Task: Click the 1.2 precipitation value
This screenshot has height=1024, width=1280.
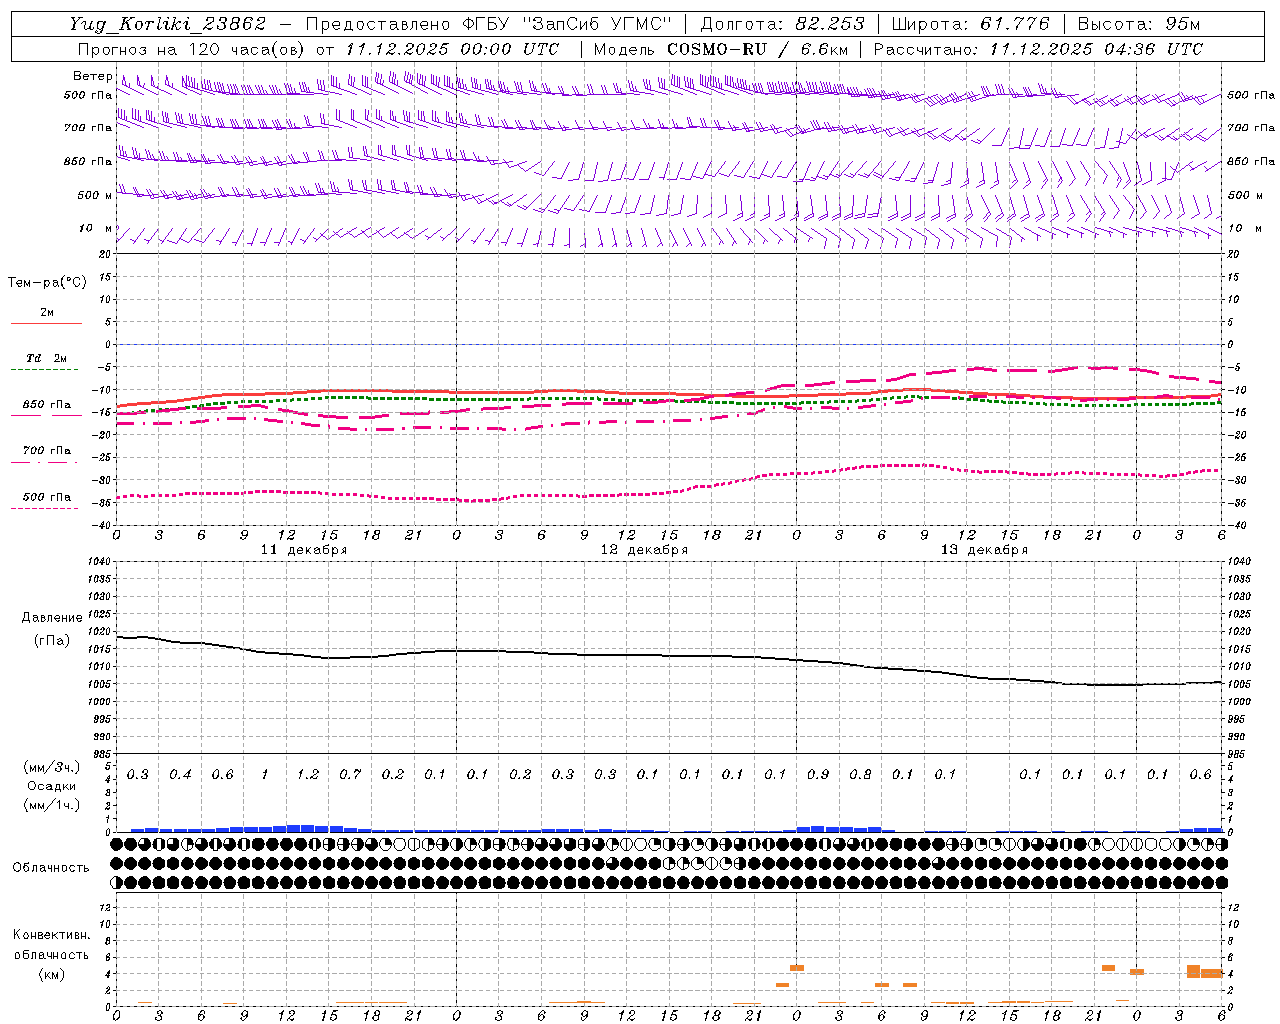Action: pyautogui.click(x=308, y=775)
